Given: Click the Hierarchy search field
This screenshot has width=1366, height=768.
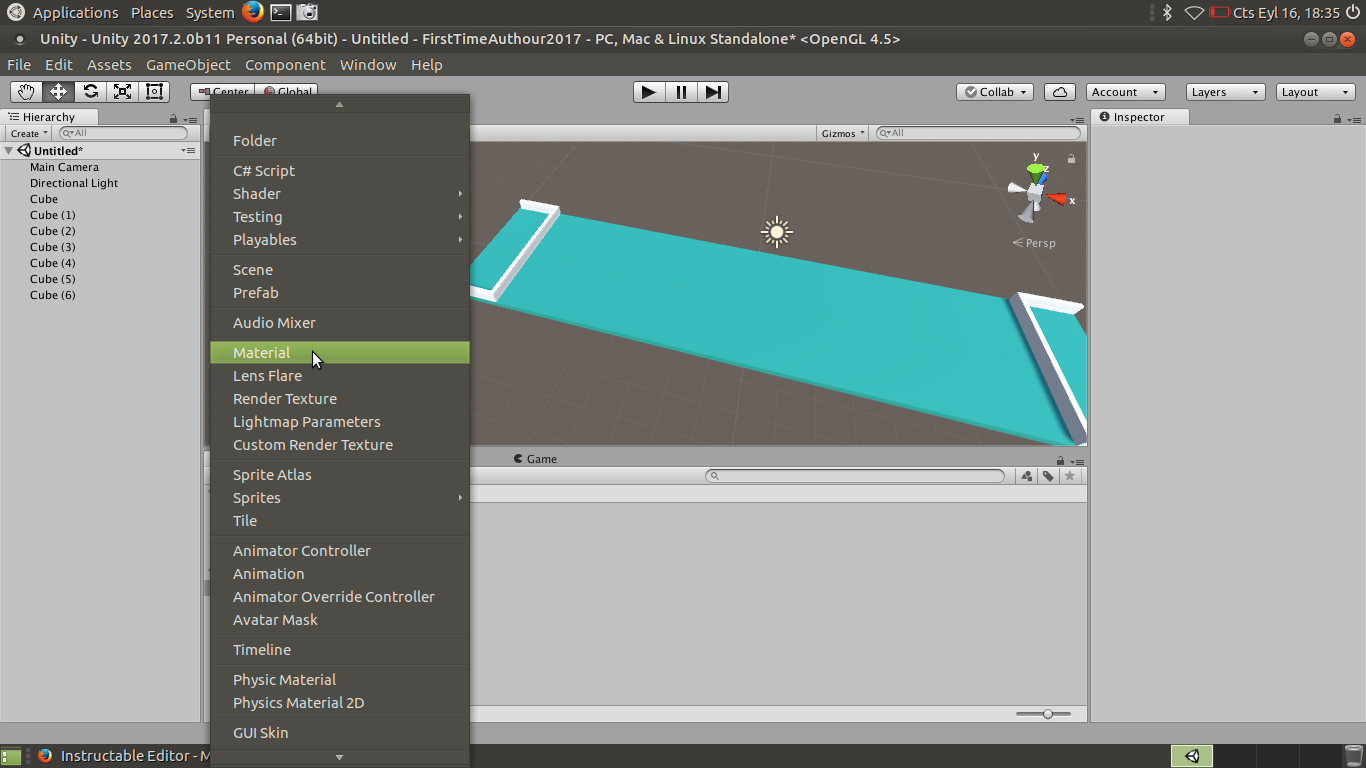Looking at the screenshot, I should coord(123,133).
